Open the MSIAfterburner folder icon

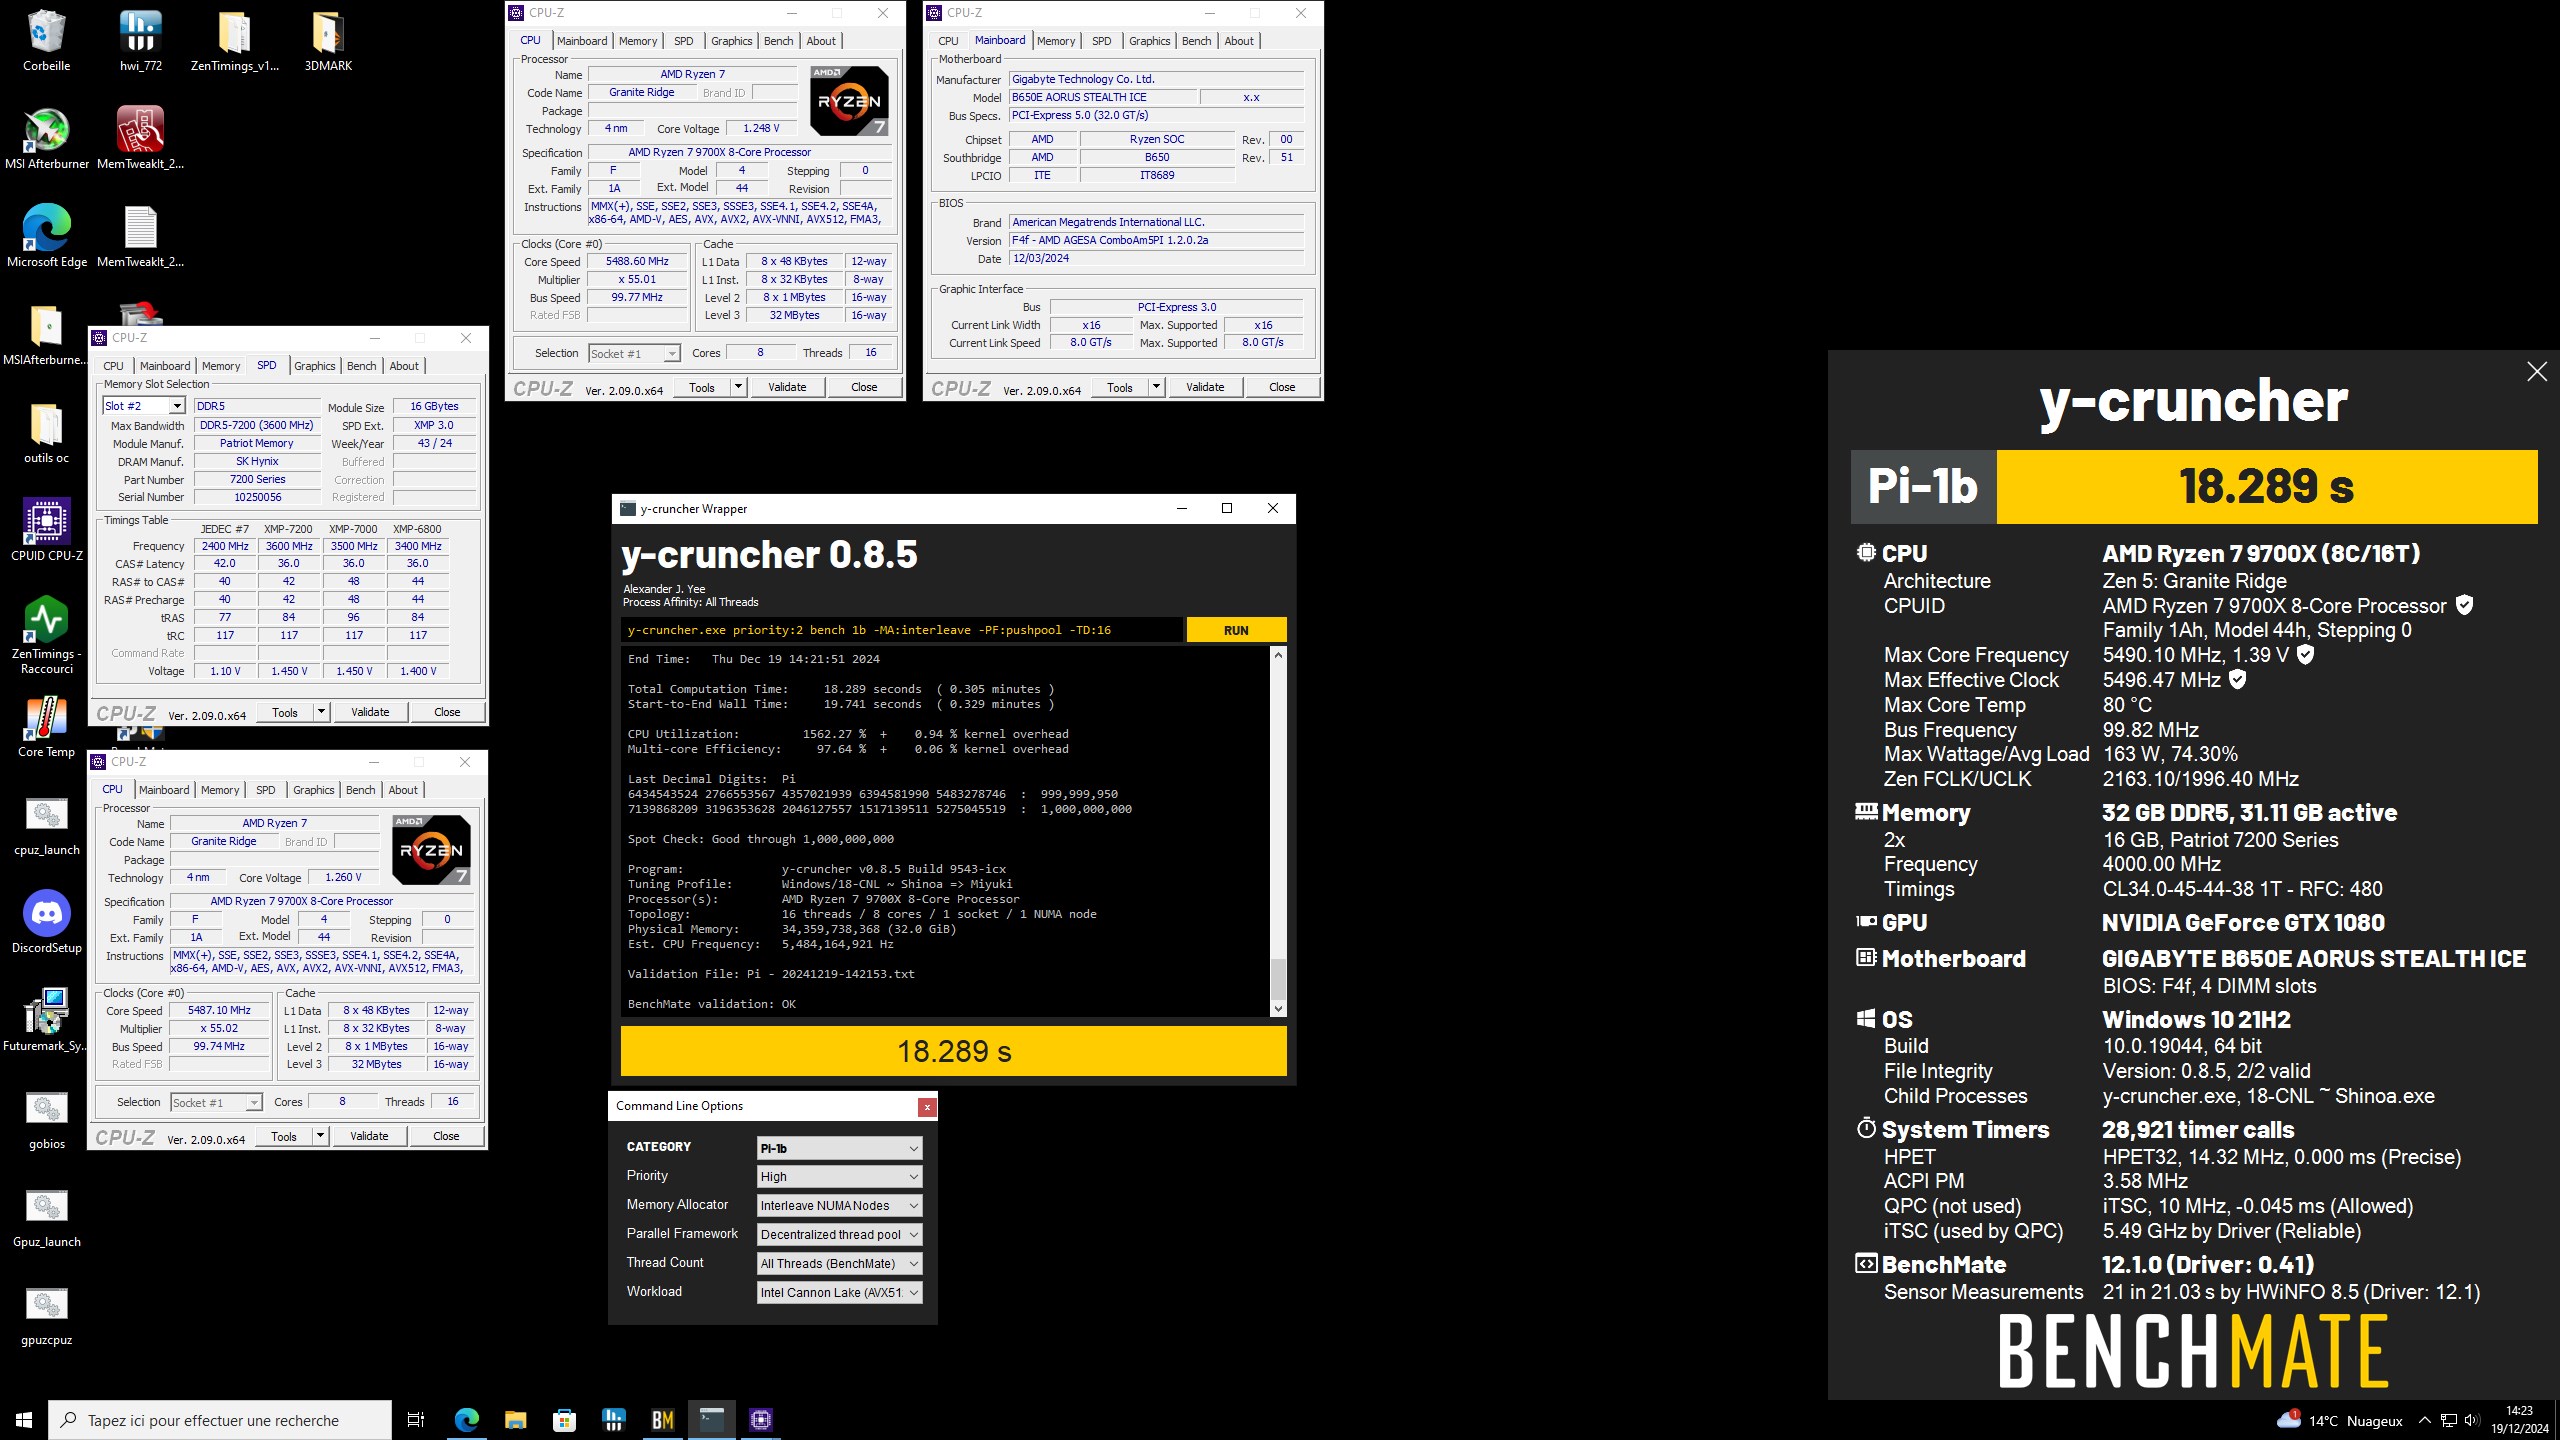(46, 334)
